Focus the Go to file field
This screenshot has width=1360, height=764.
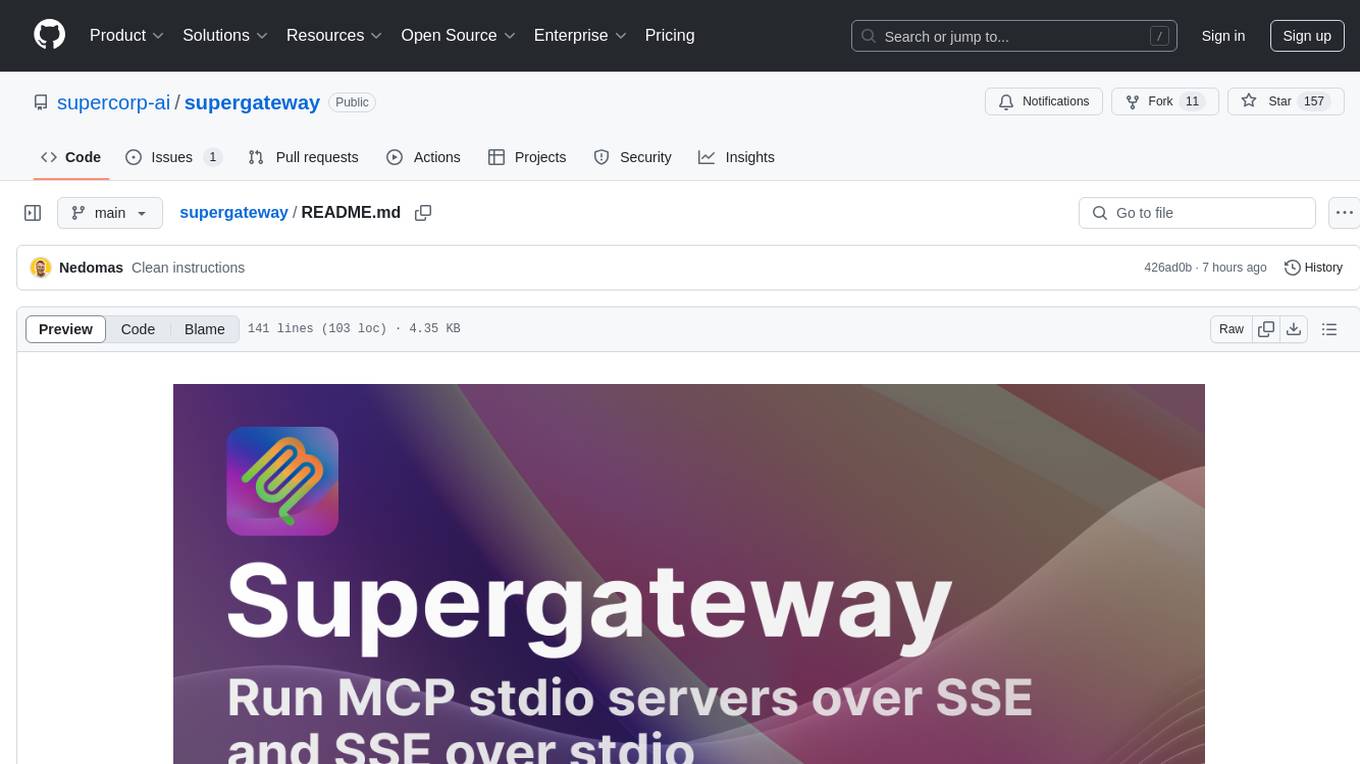(x=1197, y=213)
